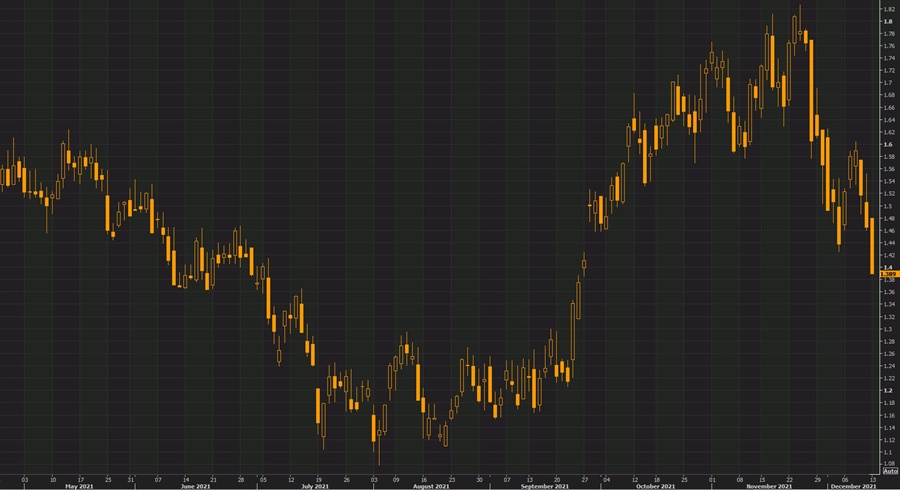Click the 1.82 price axis label
The width and height of the screenshot is (900, 490).
point(889,9)
